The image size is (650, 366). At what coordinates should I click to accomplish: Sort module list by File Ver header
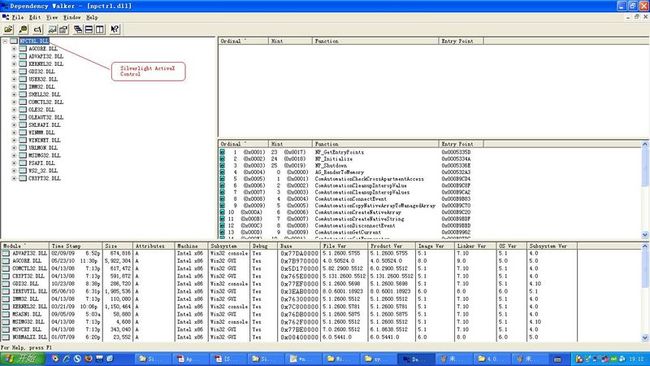(x=344, y=246)
